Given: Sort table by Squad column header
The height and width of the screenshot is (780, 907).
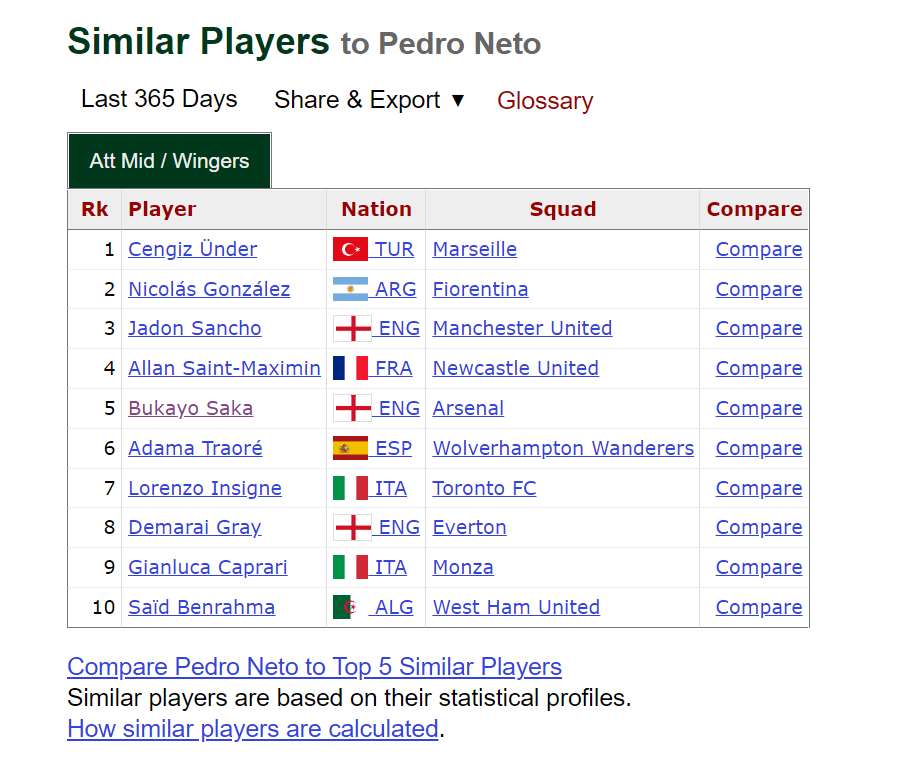Looking at the screenshot, I should coord(562,209).
